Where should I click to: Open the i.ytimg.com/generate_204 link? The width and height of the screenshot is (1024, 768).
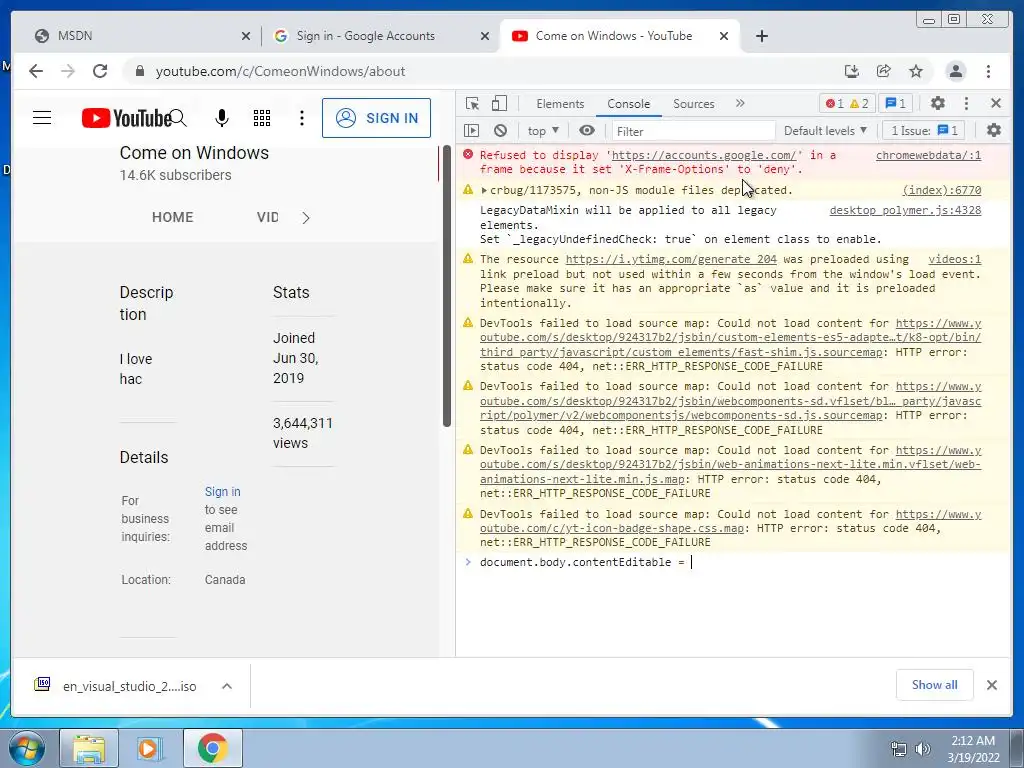tap(671, 259)
